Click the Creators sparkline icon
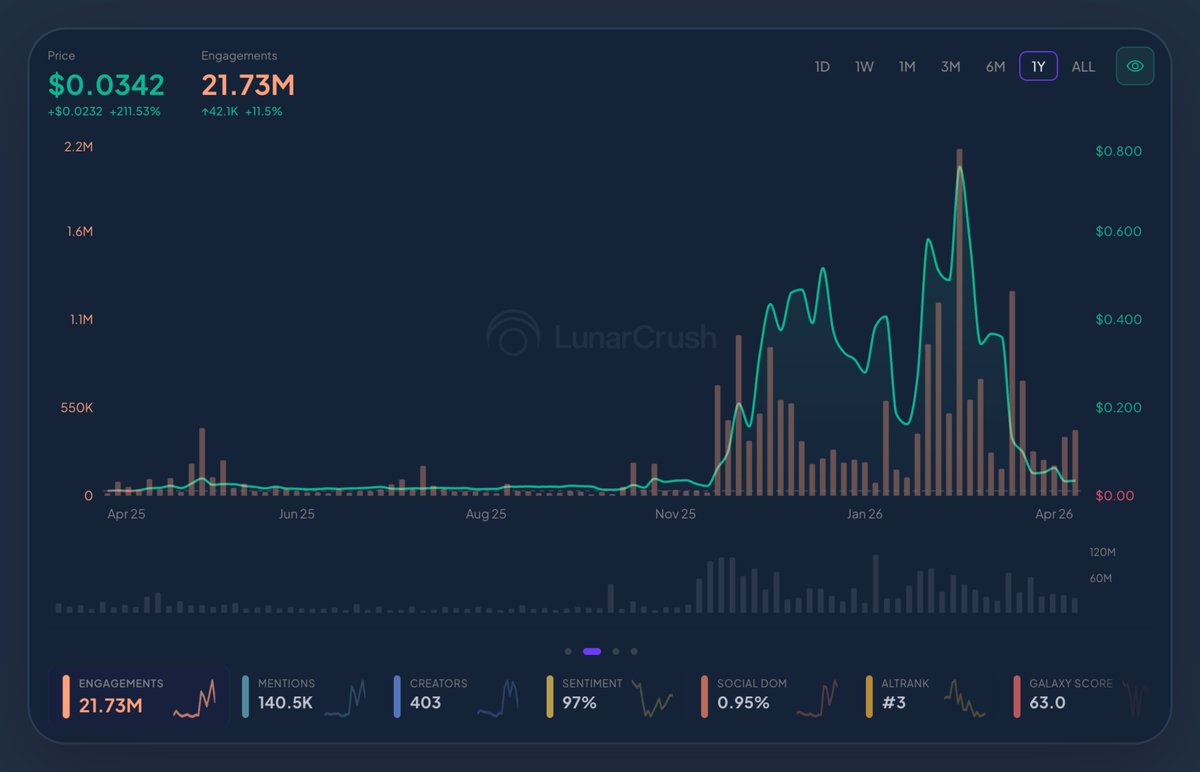 coord(497,697)
